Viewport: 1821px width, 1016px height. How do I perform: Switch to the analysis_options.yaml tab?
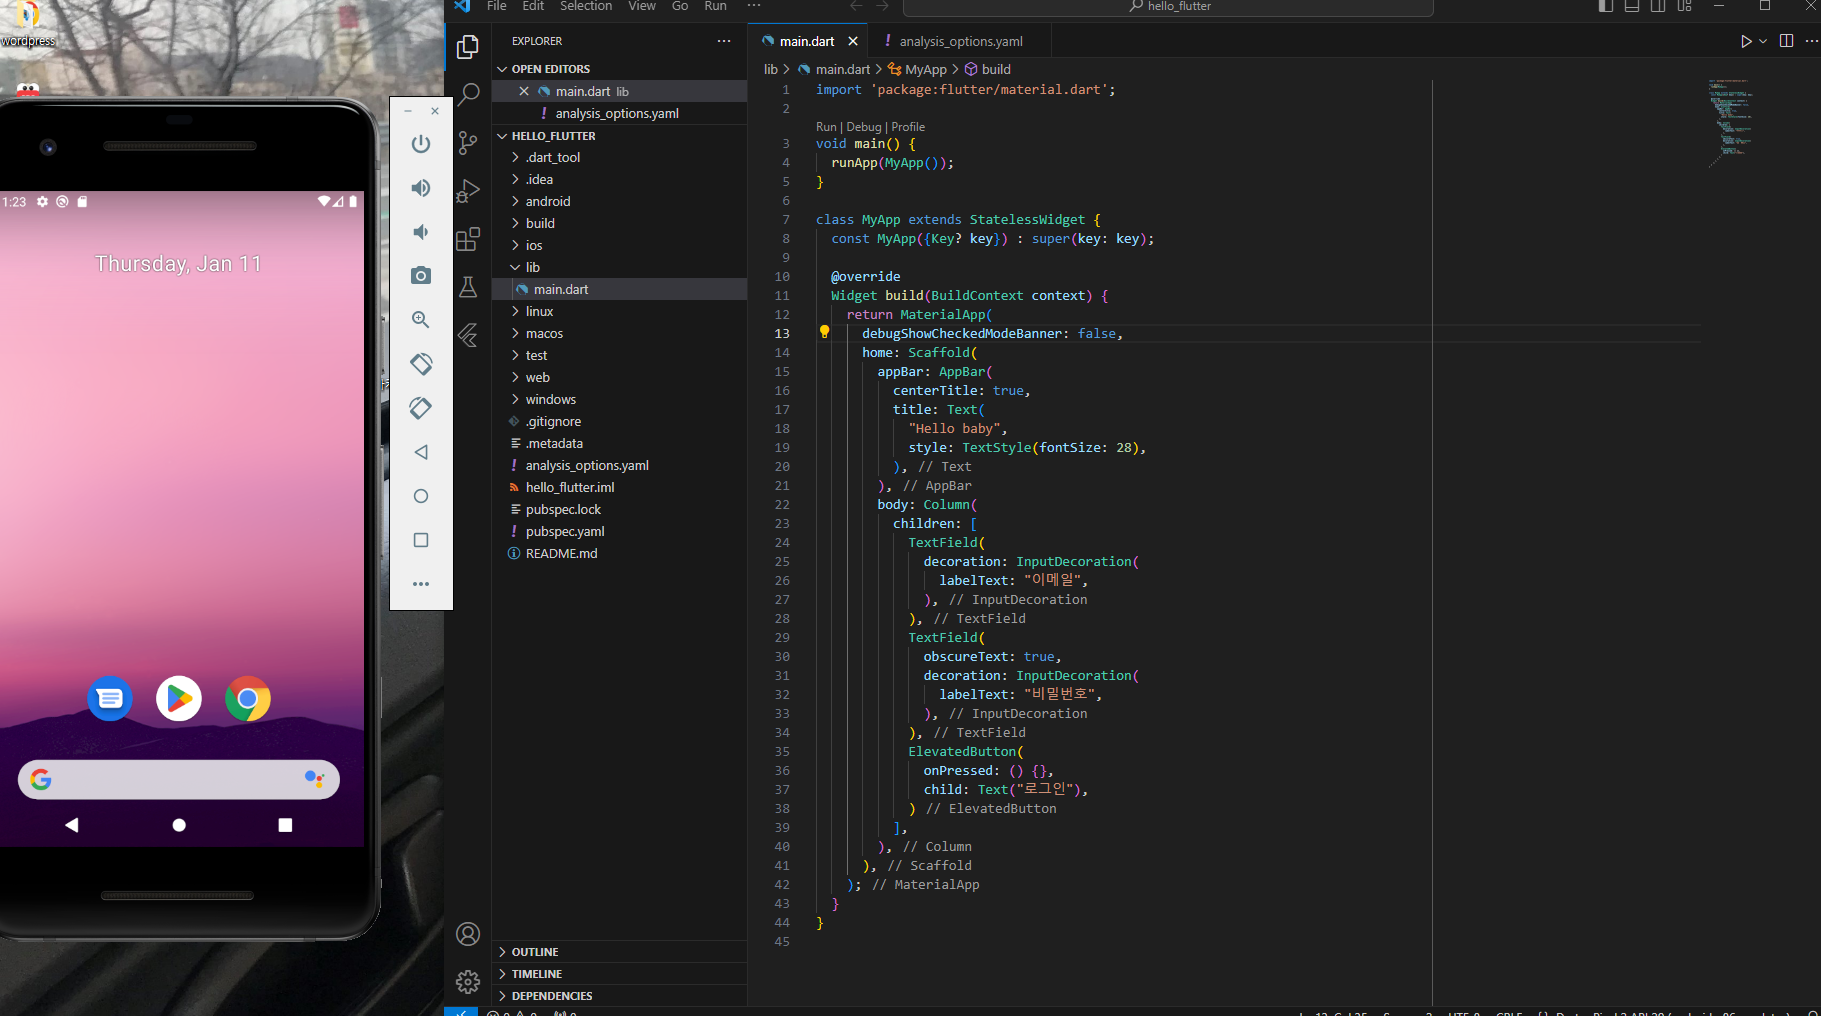(x=961, y=41)
